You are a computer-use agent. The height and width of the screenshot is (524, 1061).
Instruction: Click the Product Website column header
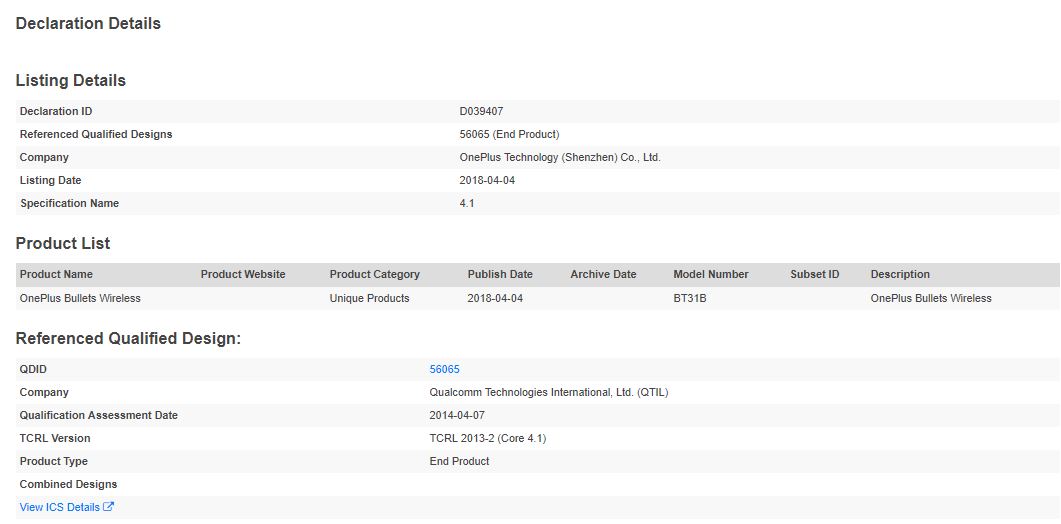point(243,274)
